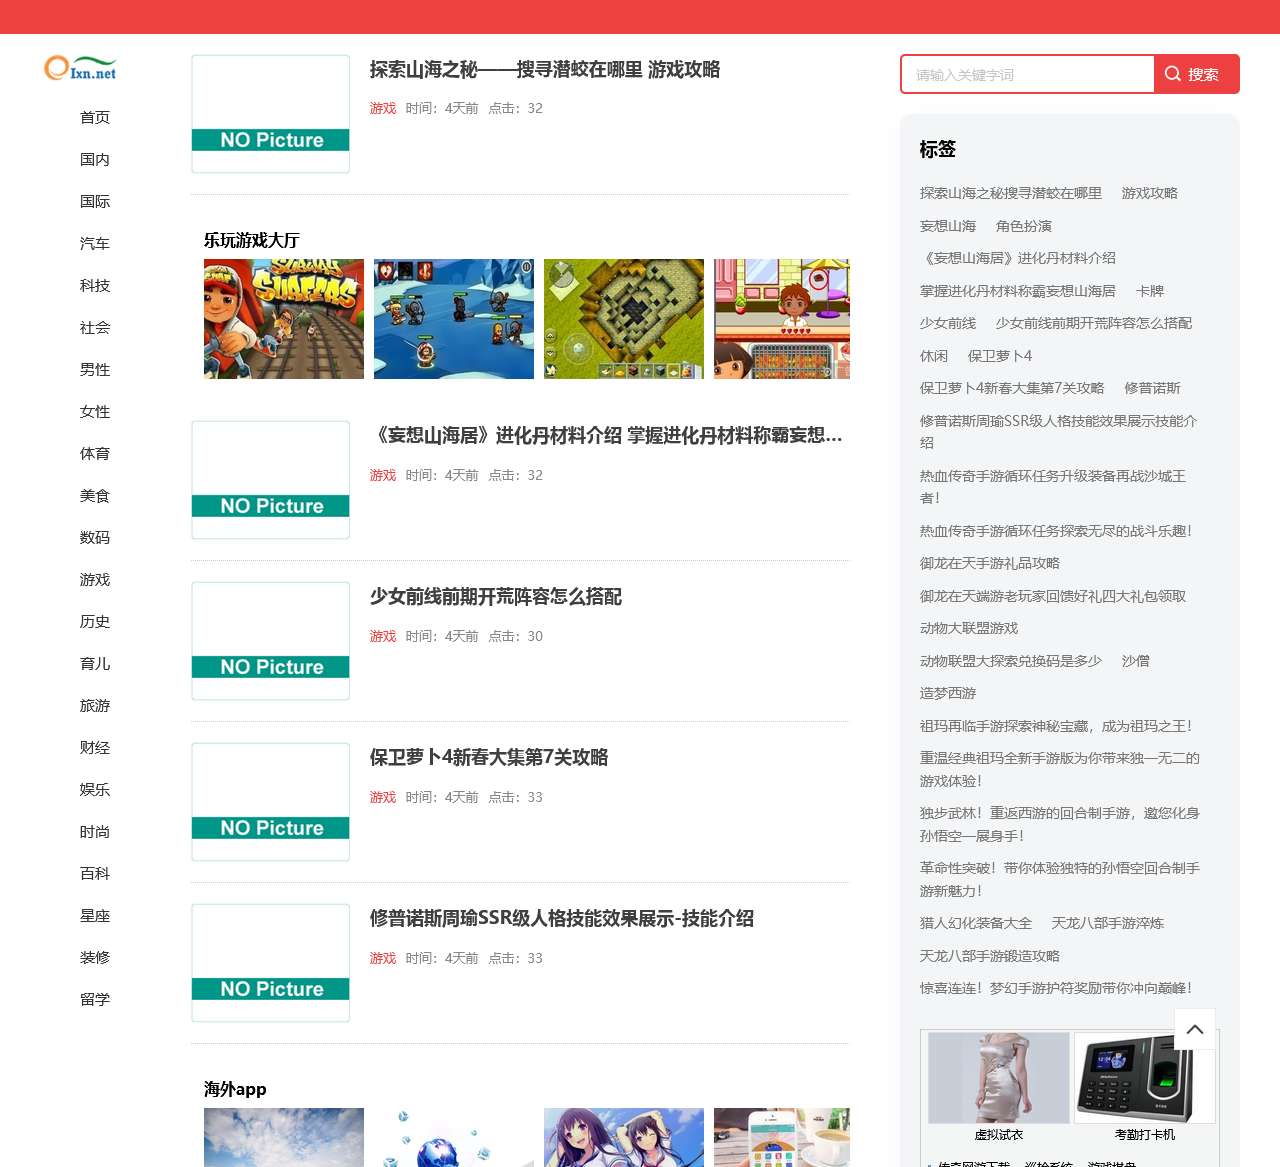Click the 角色扮演 tag
The image size is (1280, 1167).
1024,226
